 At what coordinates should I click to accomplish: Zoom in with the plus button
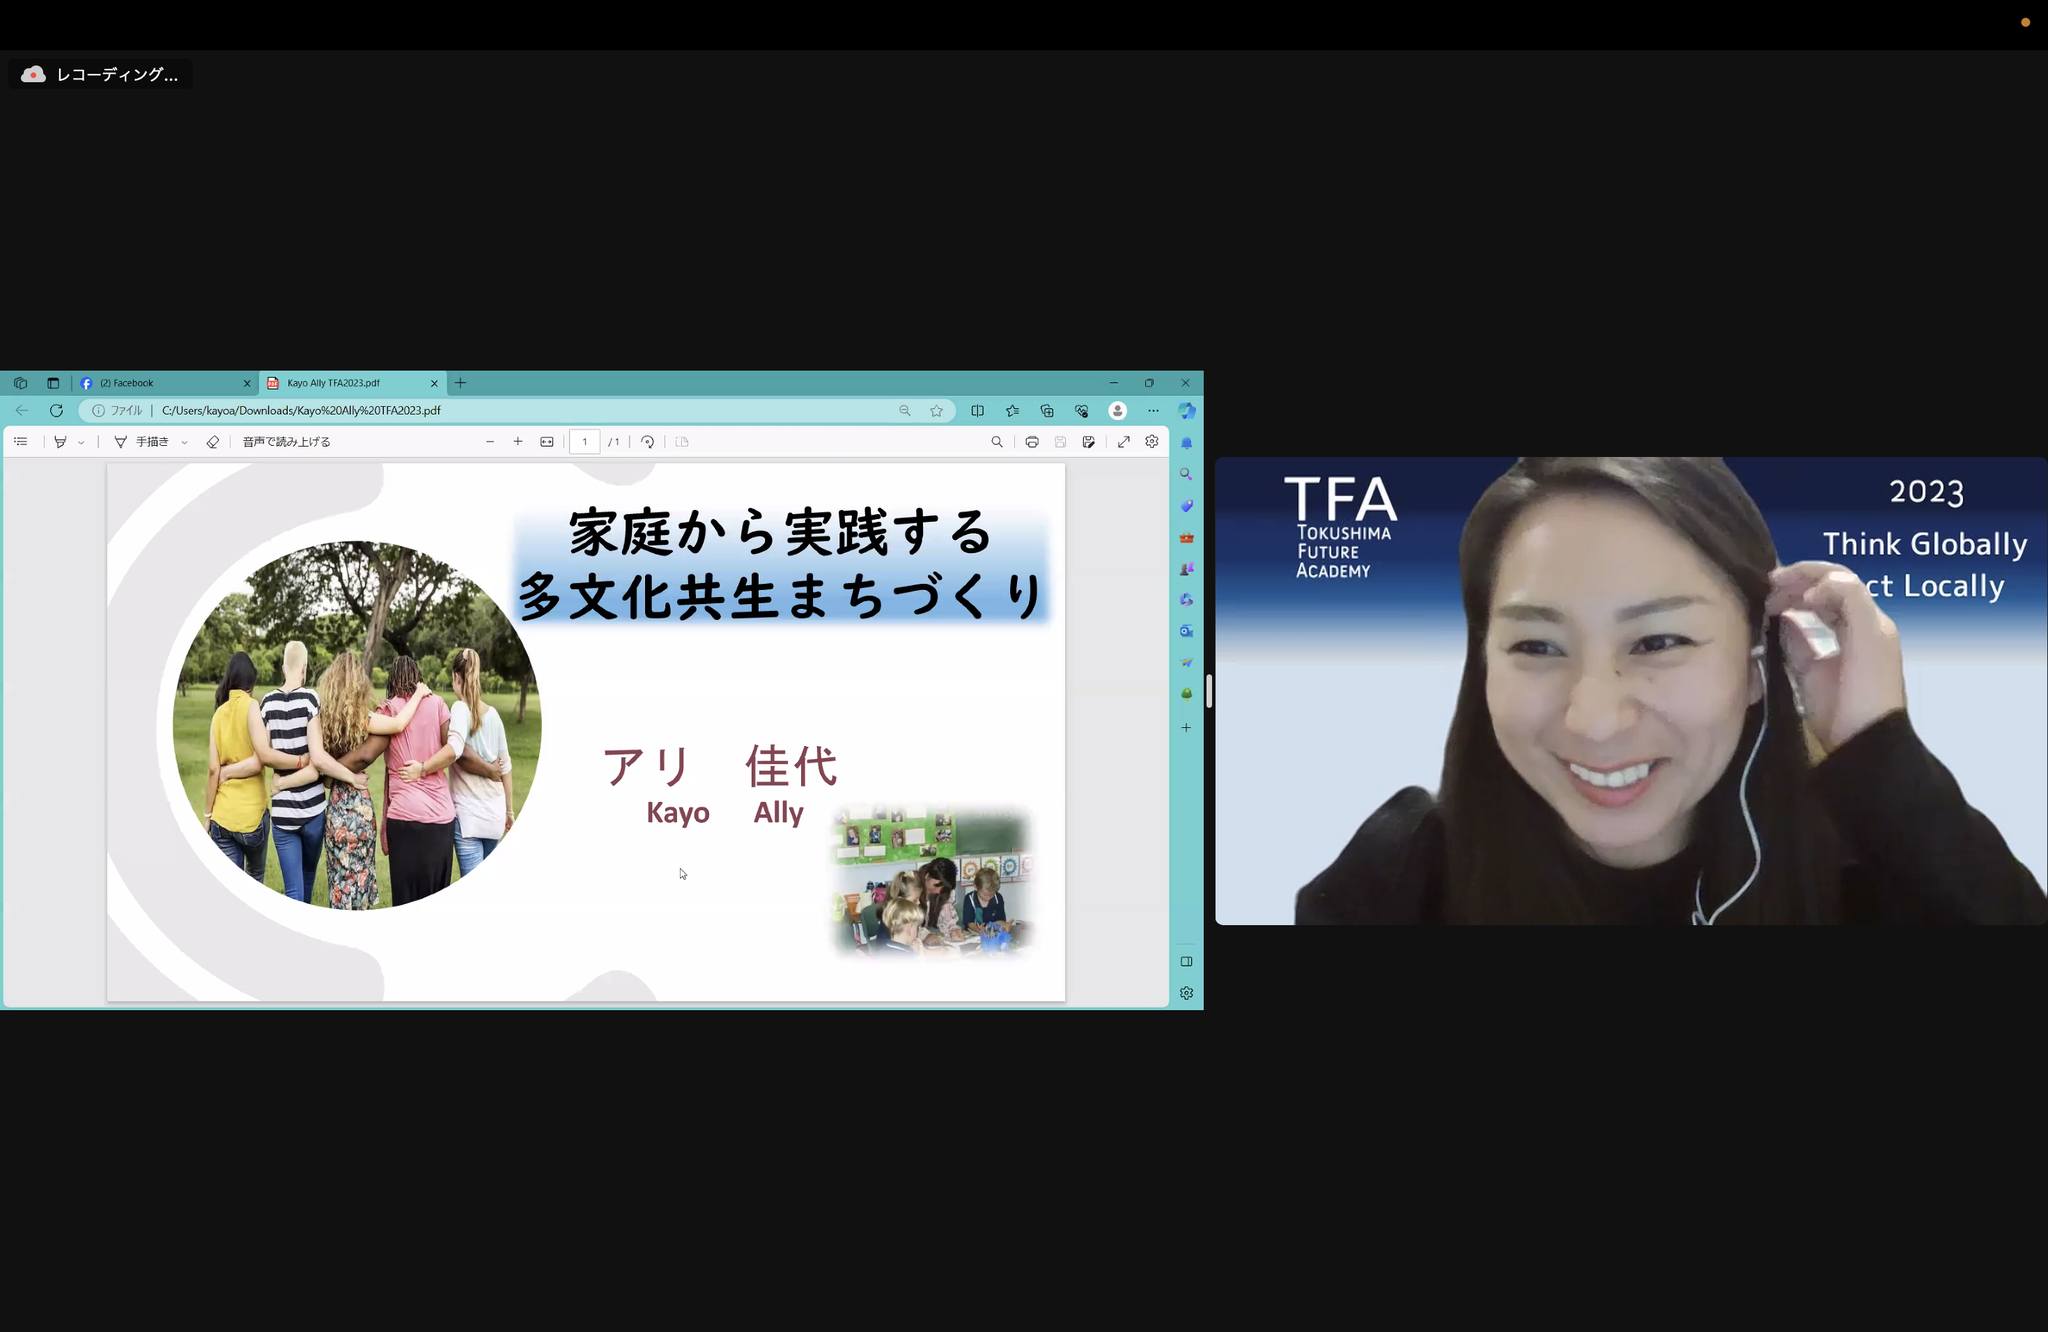point(518,441)
